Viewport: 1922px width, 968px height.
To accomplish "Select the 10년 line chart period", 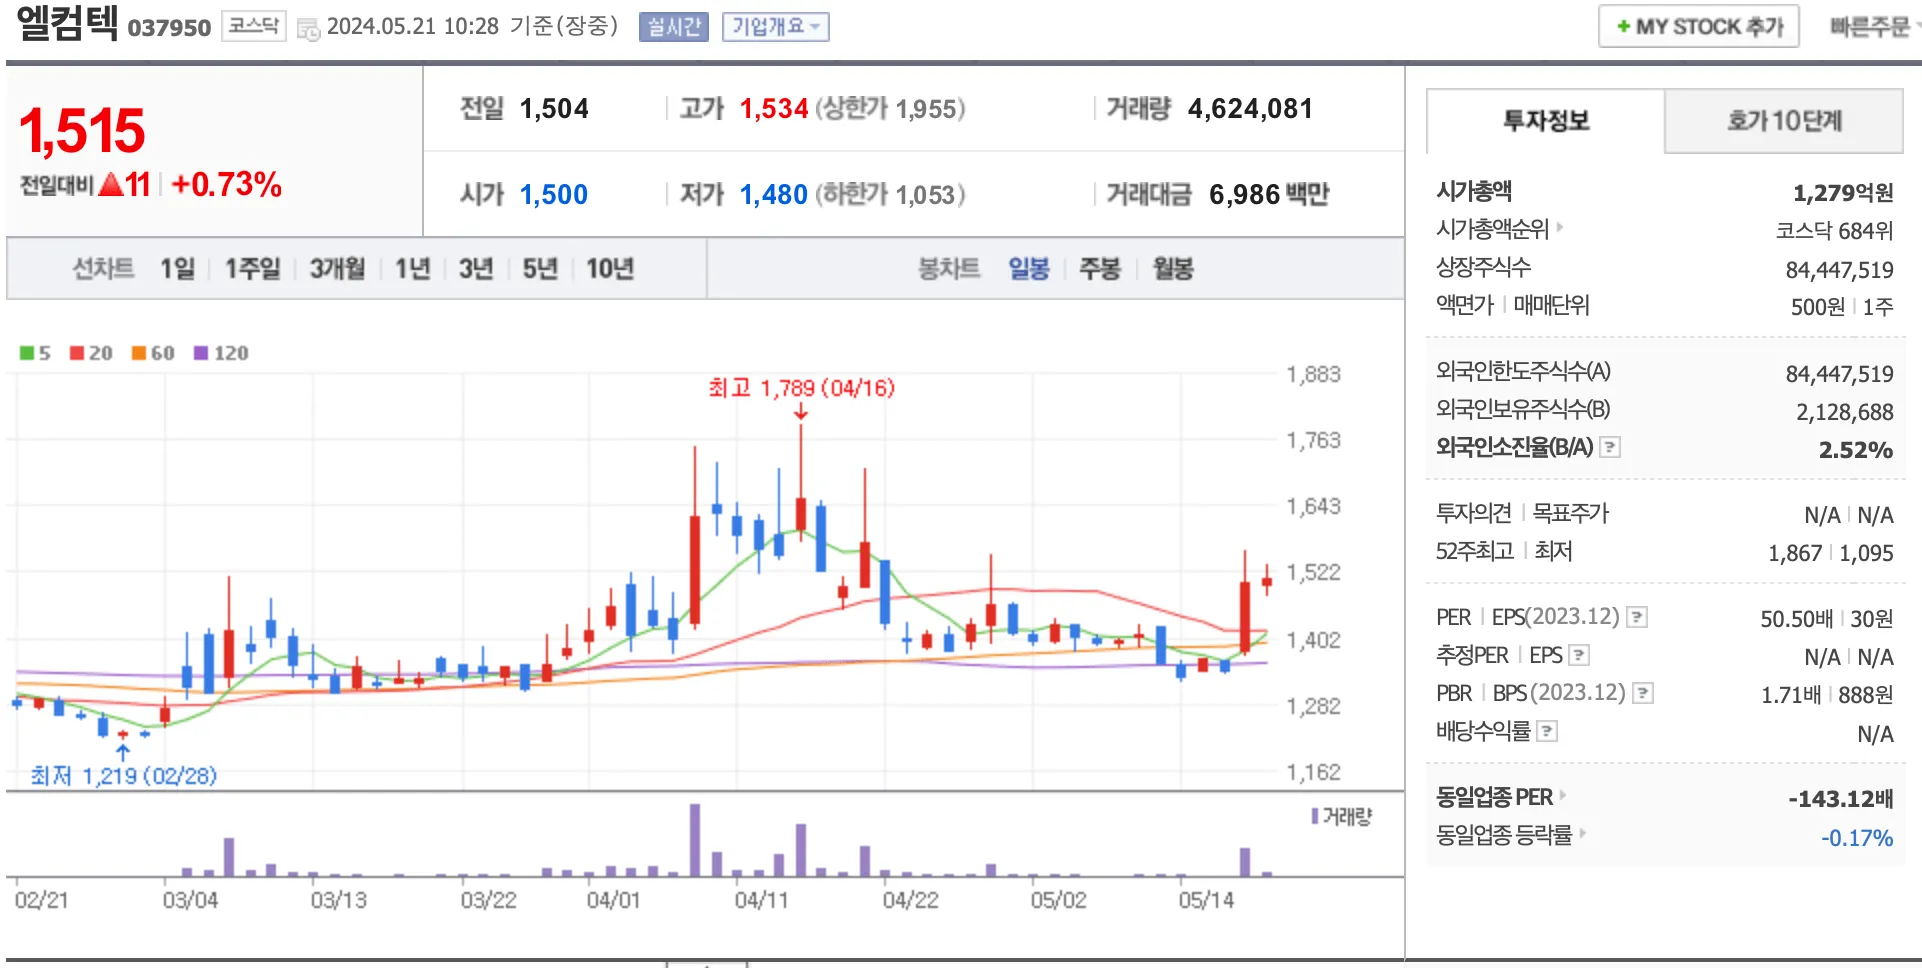I will coord(610,268).
